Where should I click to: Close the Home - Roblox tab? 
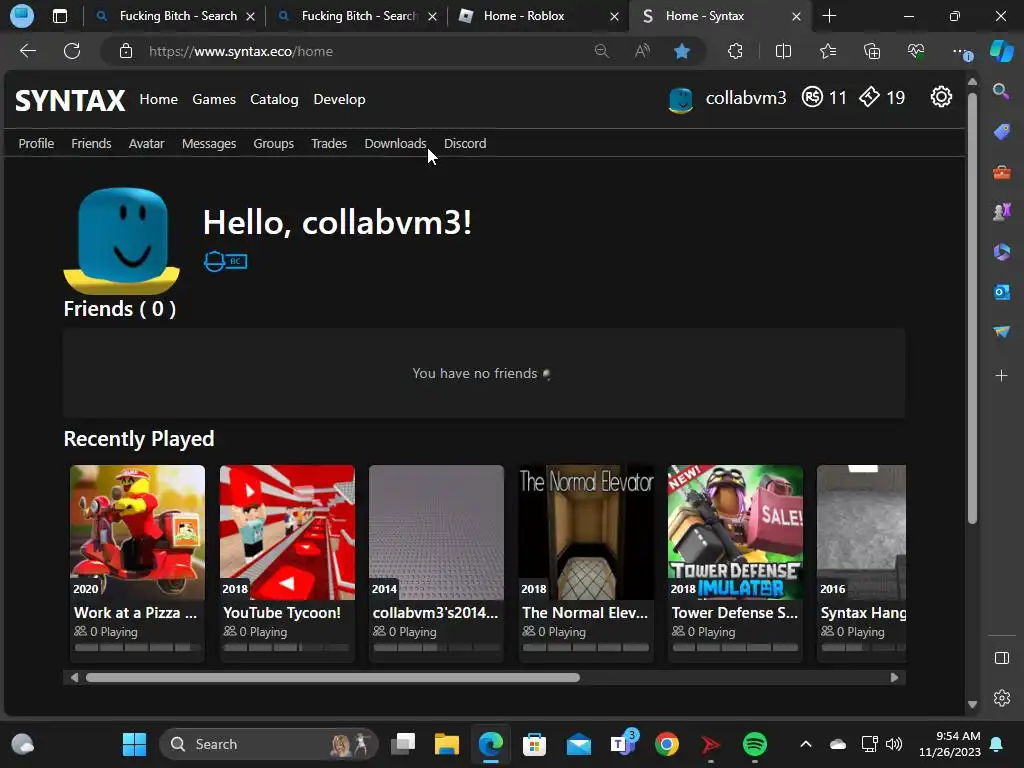click(614, 16)
